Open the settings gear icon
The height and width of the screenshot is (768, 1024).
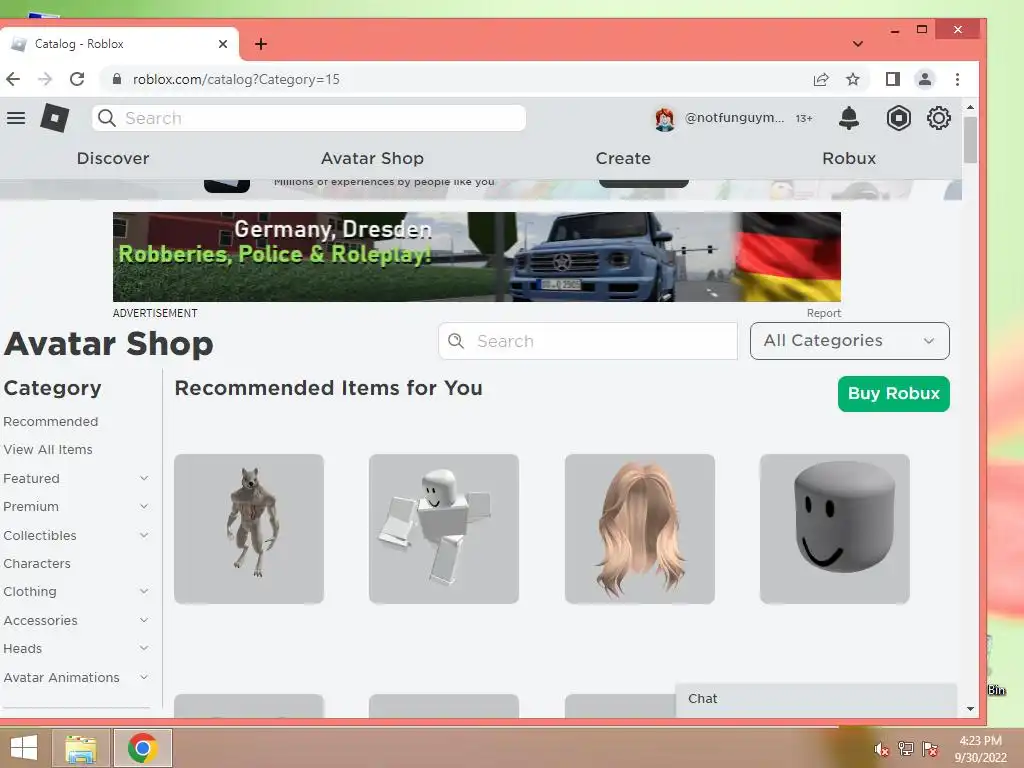(938, 118)
